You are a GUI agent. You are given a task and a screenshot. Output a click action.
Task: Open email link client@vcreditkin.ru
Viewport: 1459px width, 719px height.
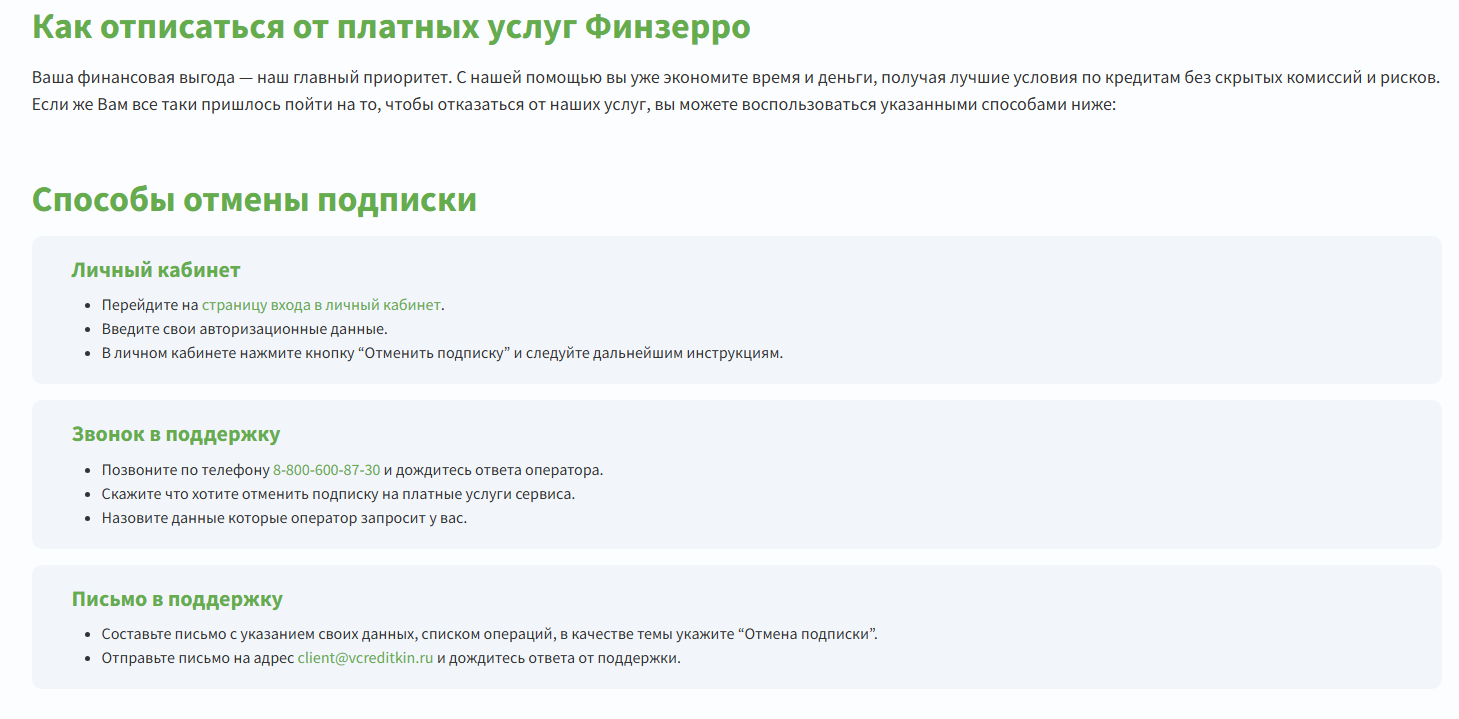coord(365,658)
